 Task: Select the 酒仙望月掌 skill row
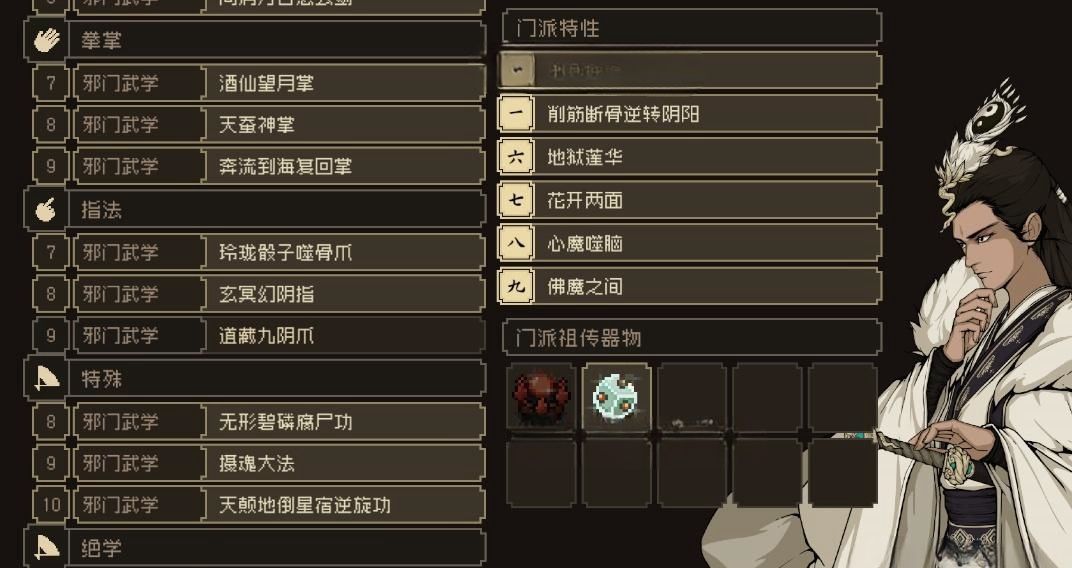(259, 83)
